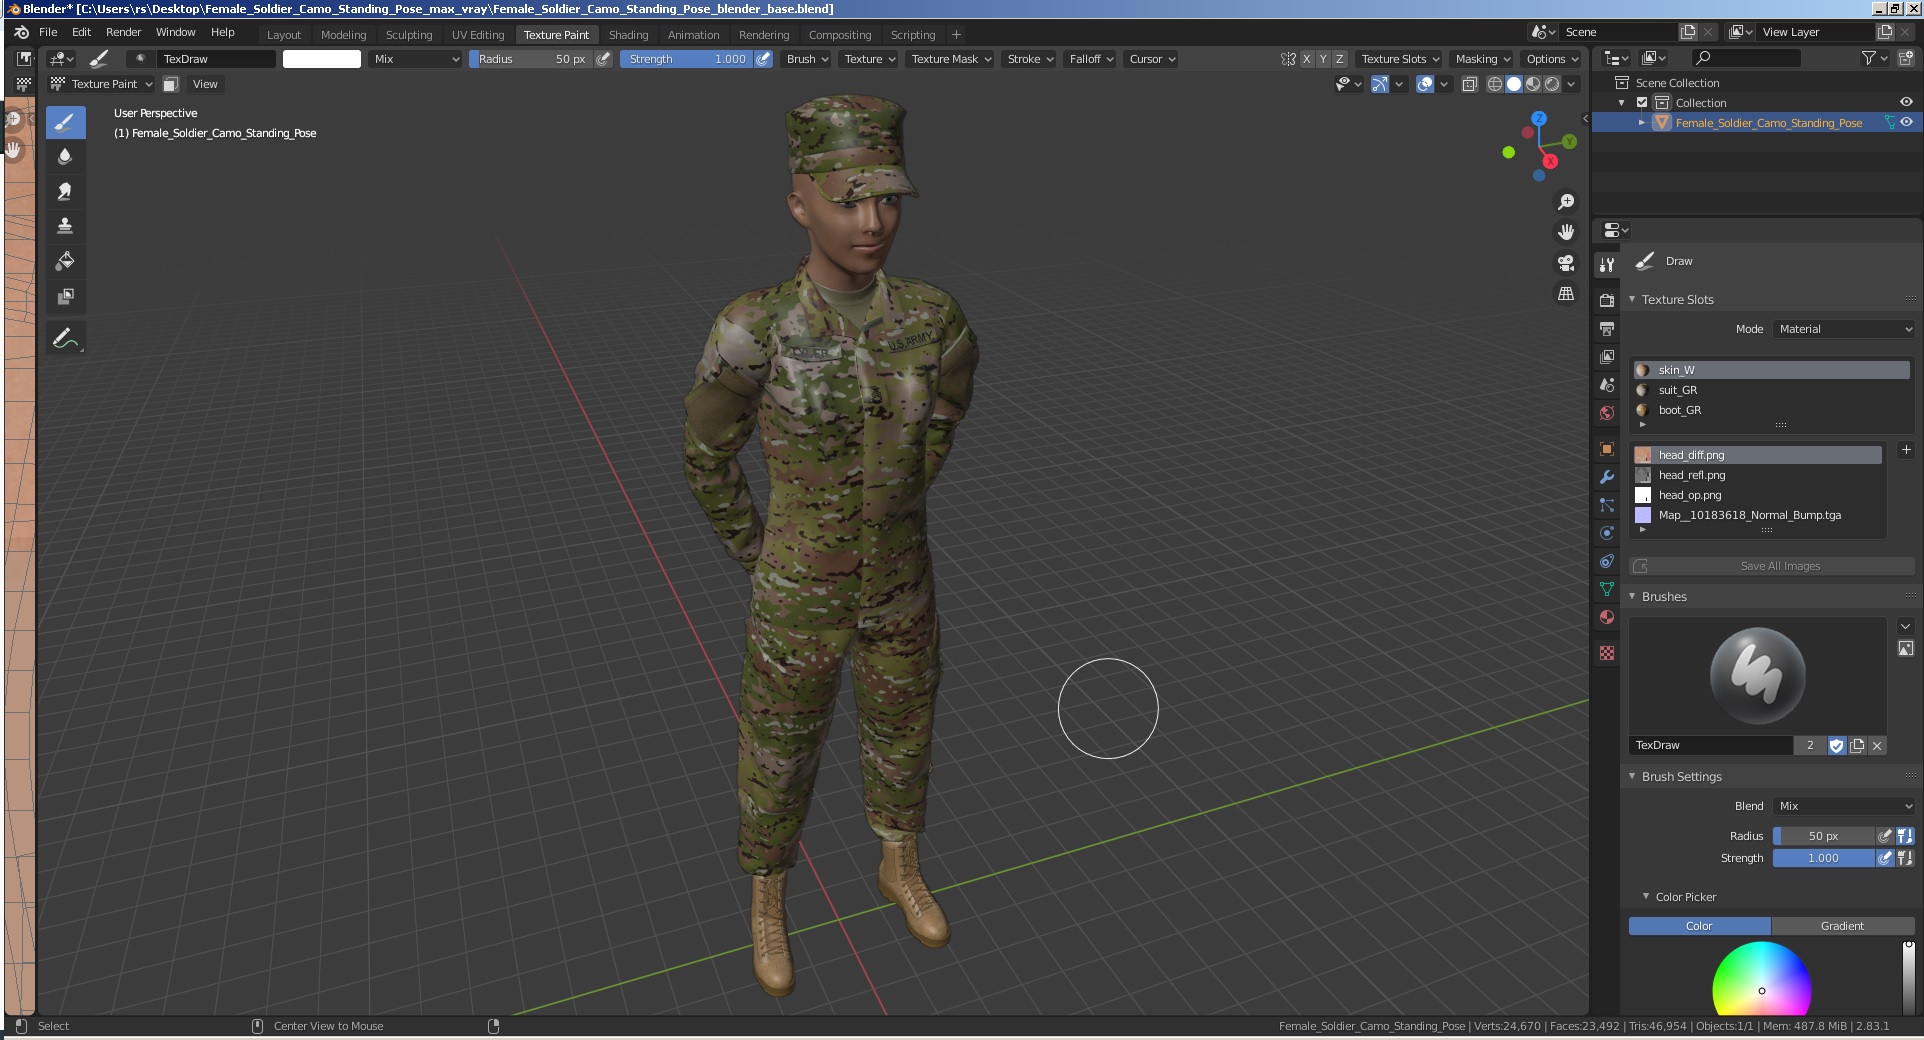1924x1040 pixels.
Task: Open the File menu
Action: (48, 32)
